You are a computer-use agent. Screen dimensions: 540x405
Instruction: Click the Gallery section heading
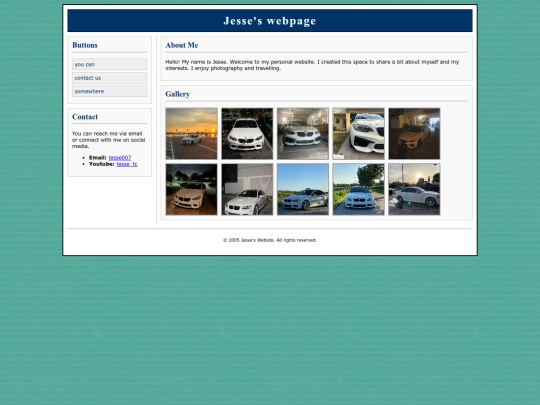[x=177, y=94]
